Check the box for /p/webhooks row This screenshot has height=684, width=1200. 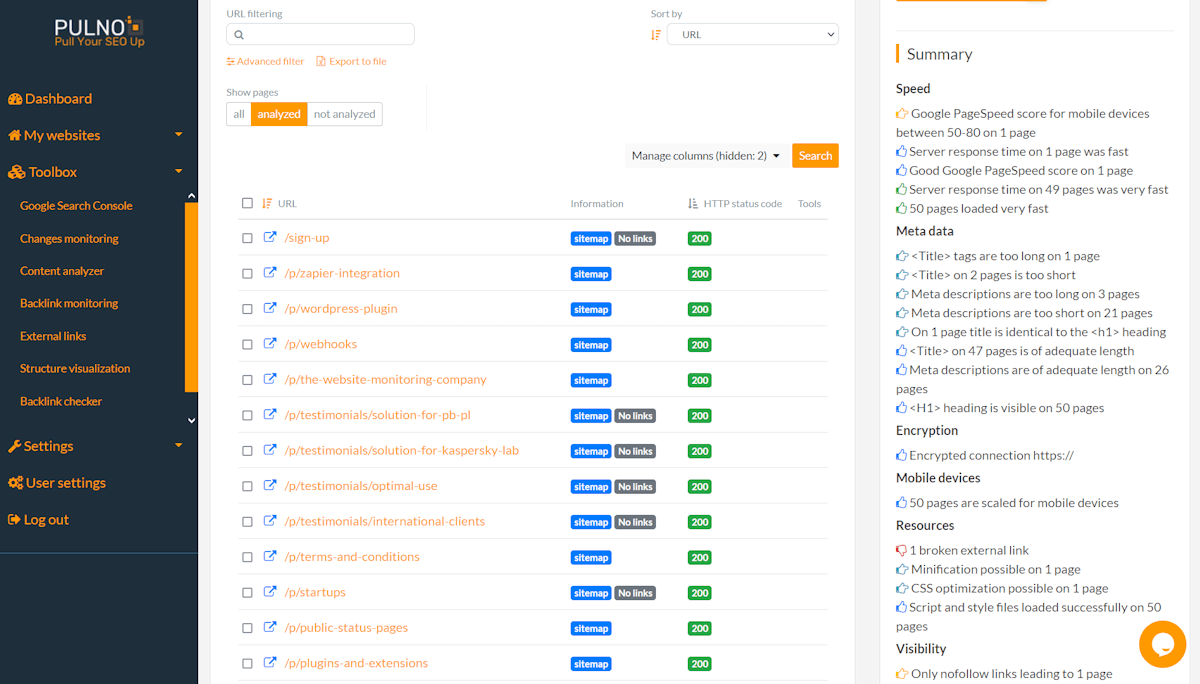pos(248,345)
